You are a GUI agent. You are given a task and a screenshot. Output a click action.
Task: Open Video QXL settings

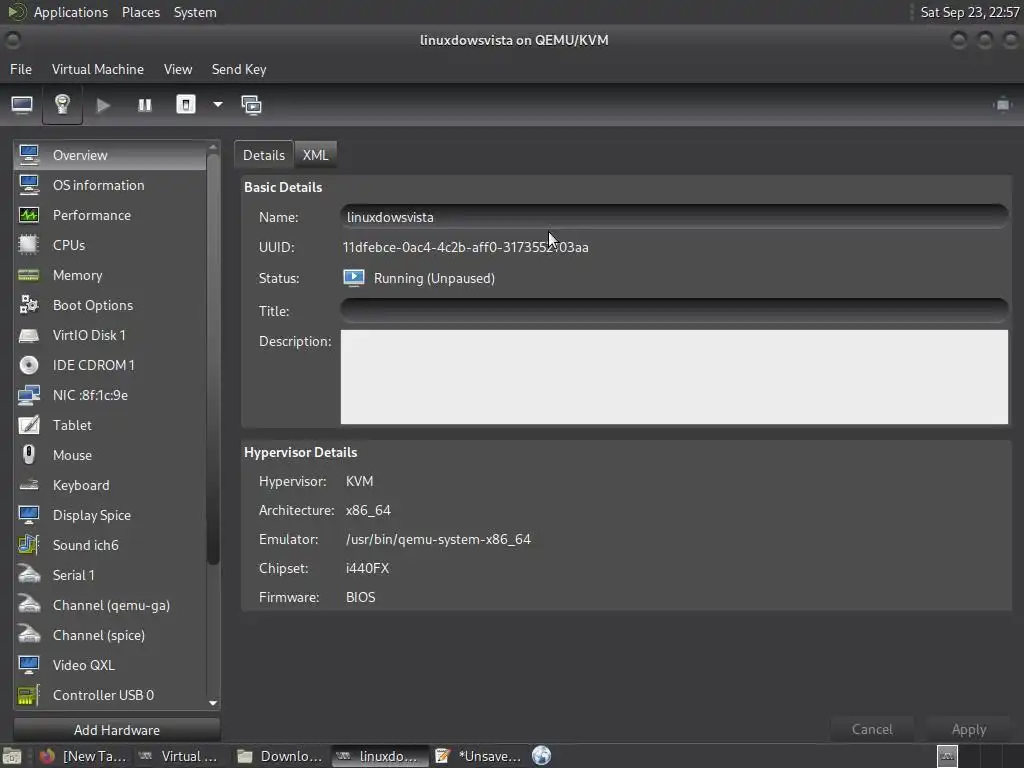pos(110,666)
